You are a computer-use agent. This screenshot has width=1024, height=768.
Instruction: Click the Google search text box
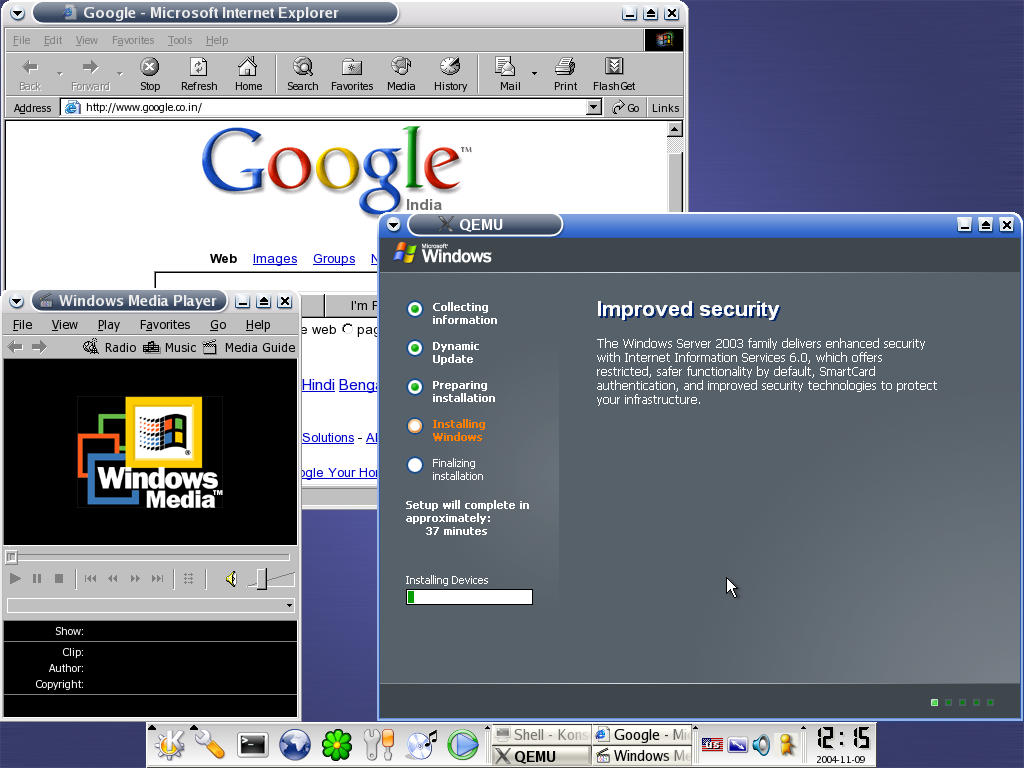[266, 281]
